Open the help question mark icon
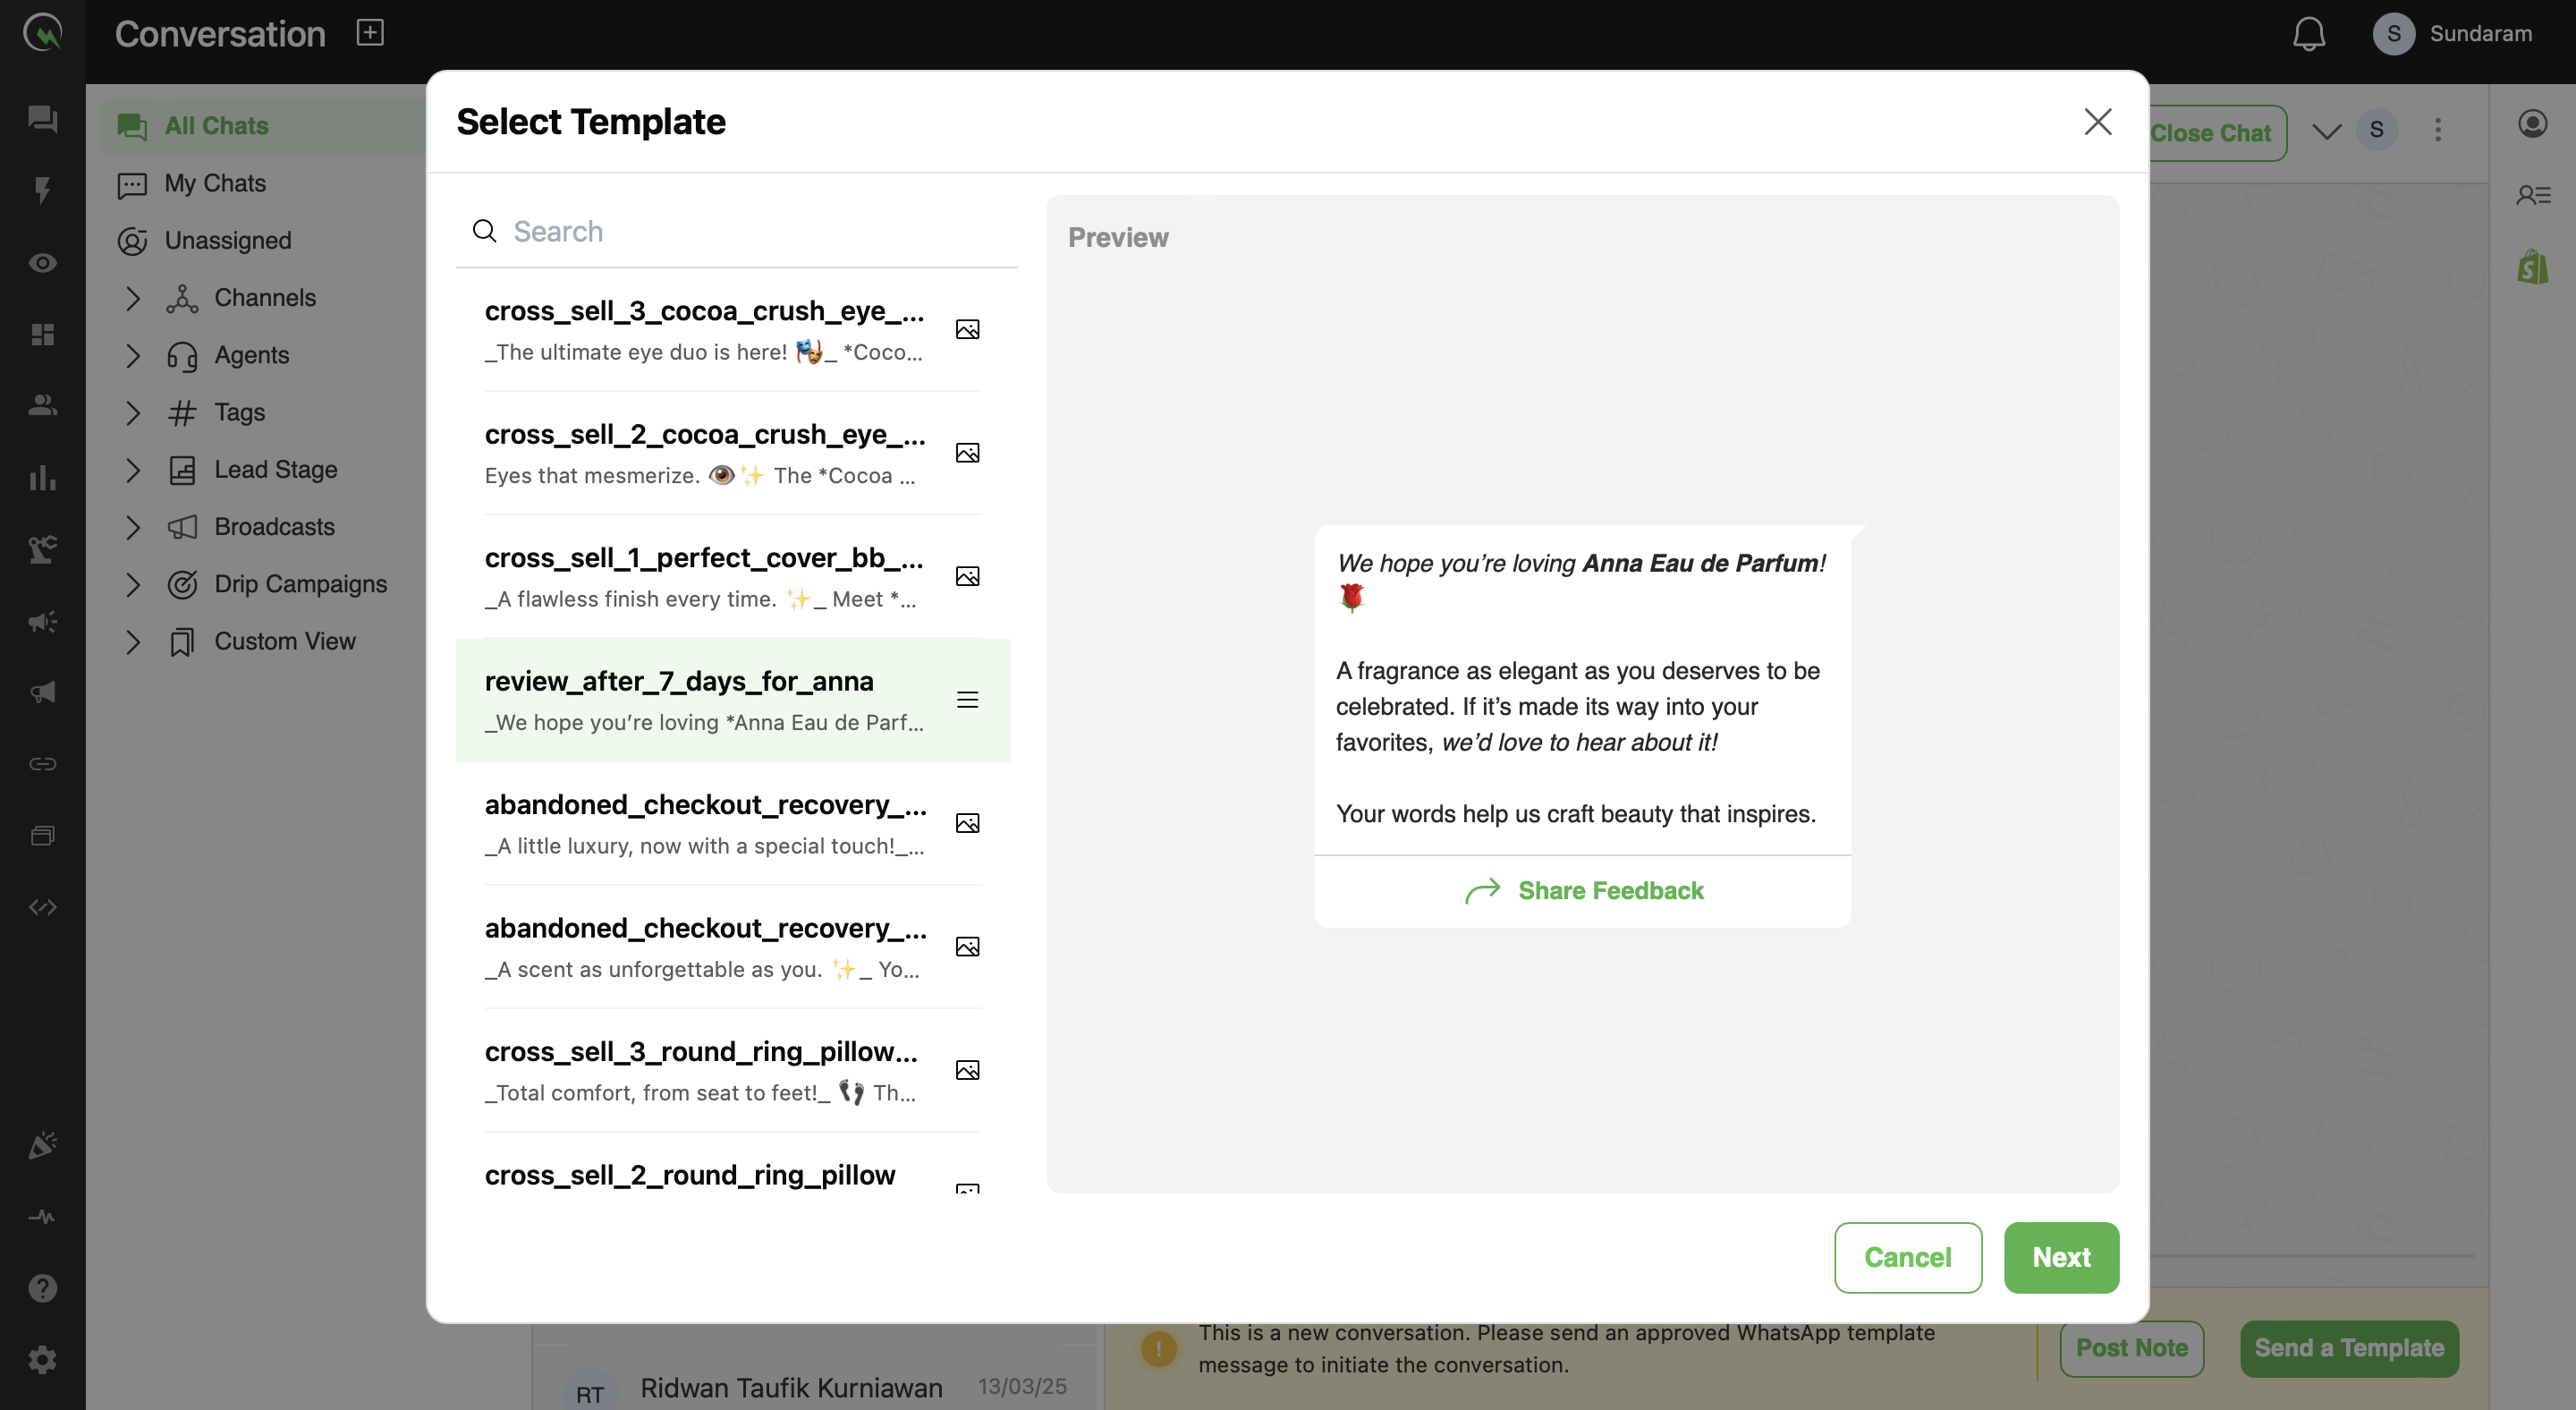Image resolution: width=2576 pixels, height=1410 pixels. (42, 1288)
